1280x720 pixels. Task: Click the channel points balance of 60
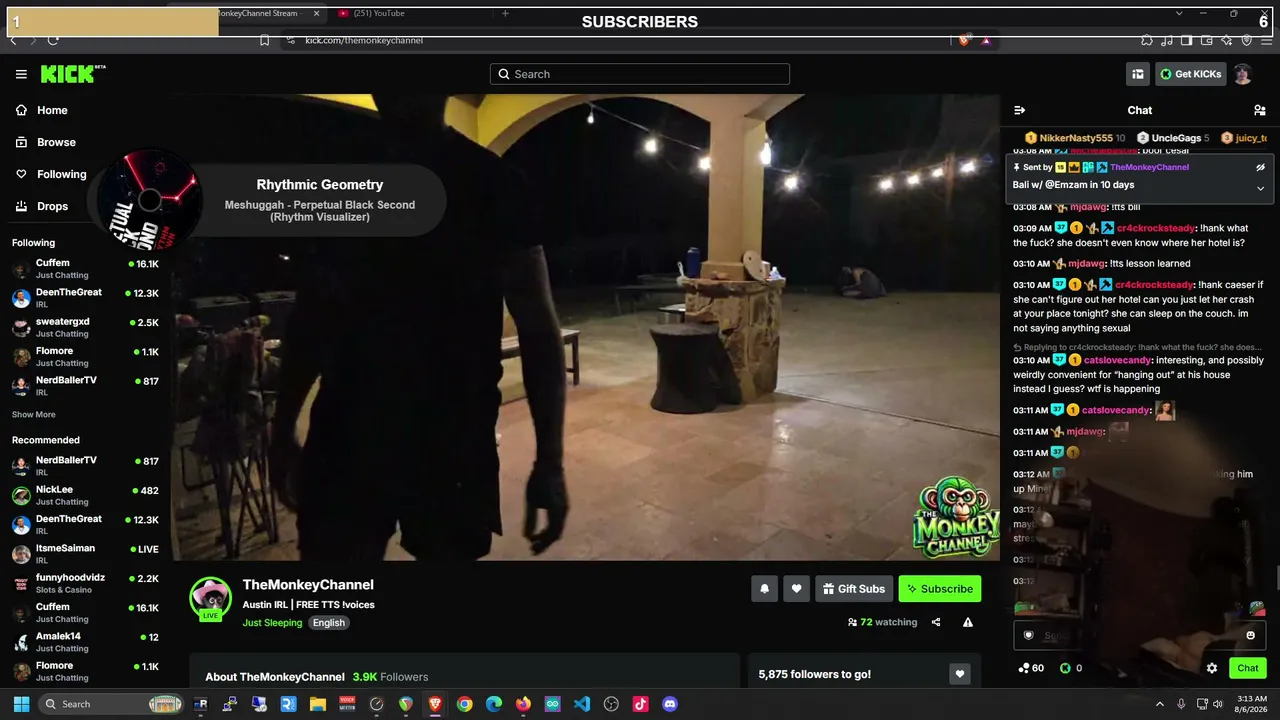(x=1031, y=668)
